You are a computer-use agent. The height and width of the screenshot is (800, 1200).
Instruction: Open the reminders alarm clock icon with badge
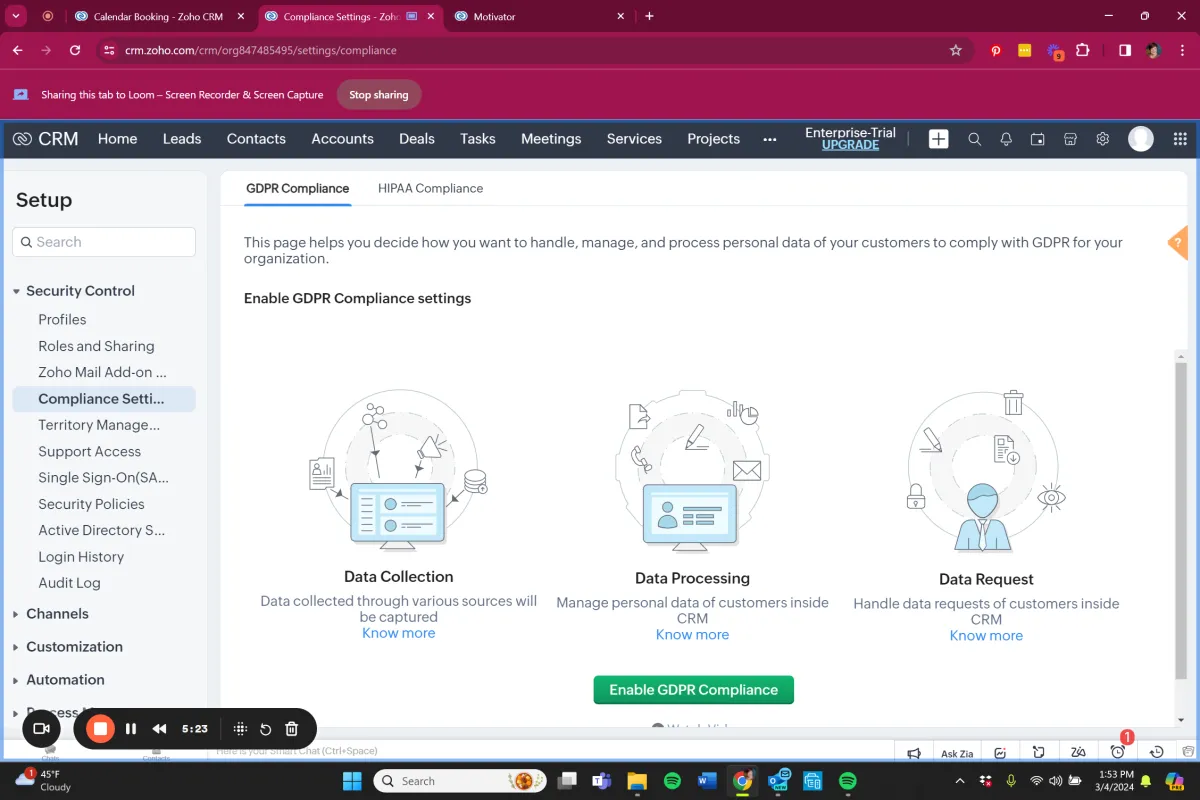pyautogui.click(x=1118, y=751)
